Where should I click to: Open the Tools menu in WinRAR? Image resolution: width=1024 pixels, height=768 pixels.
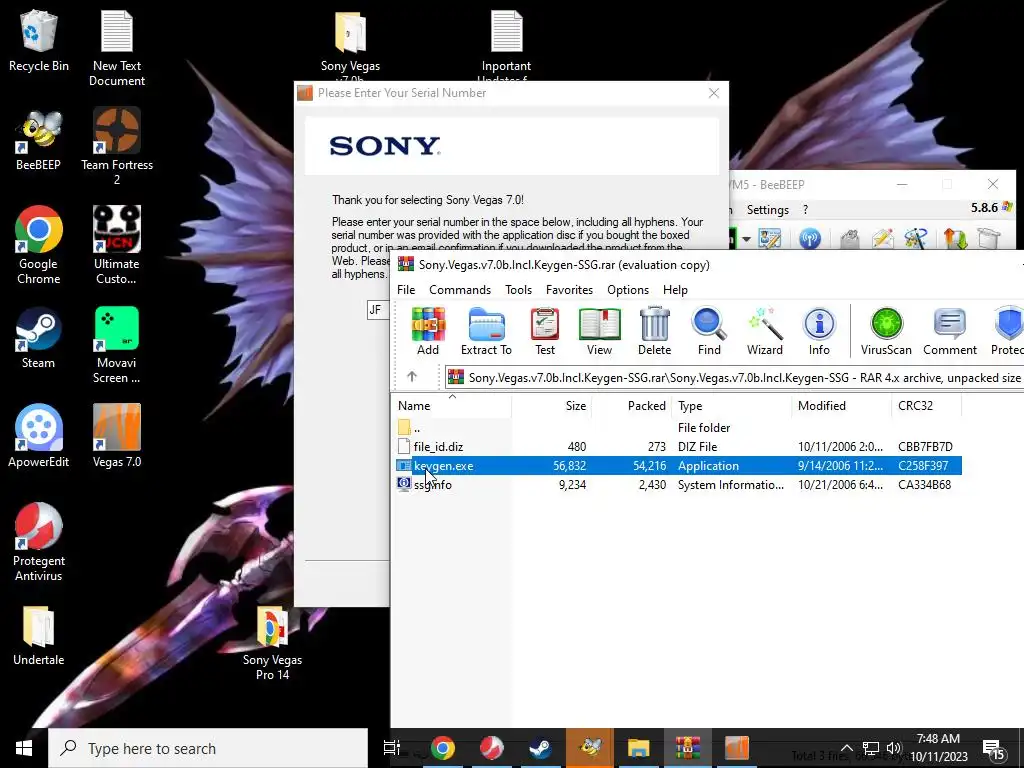(x=519, y=289)
